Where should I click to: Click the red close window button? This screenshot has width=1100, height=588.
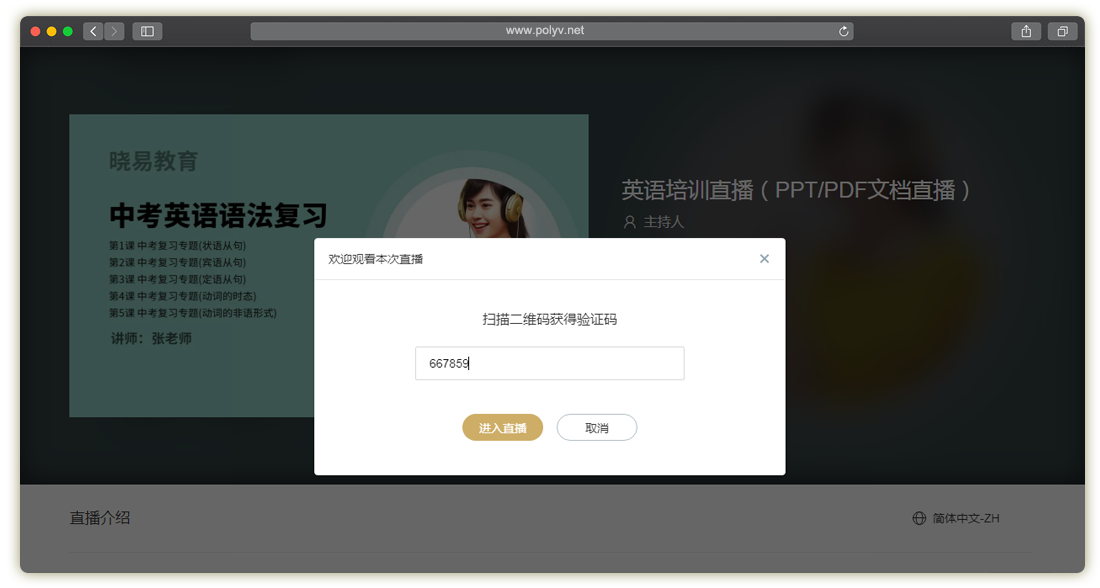(x=36, y=31)
